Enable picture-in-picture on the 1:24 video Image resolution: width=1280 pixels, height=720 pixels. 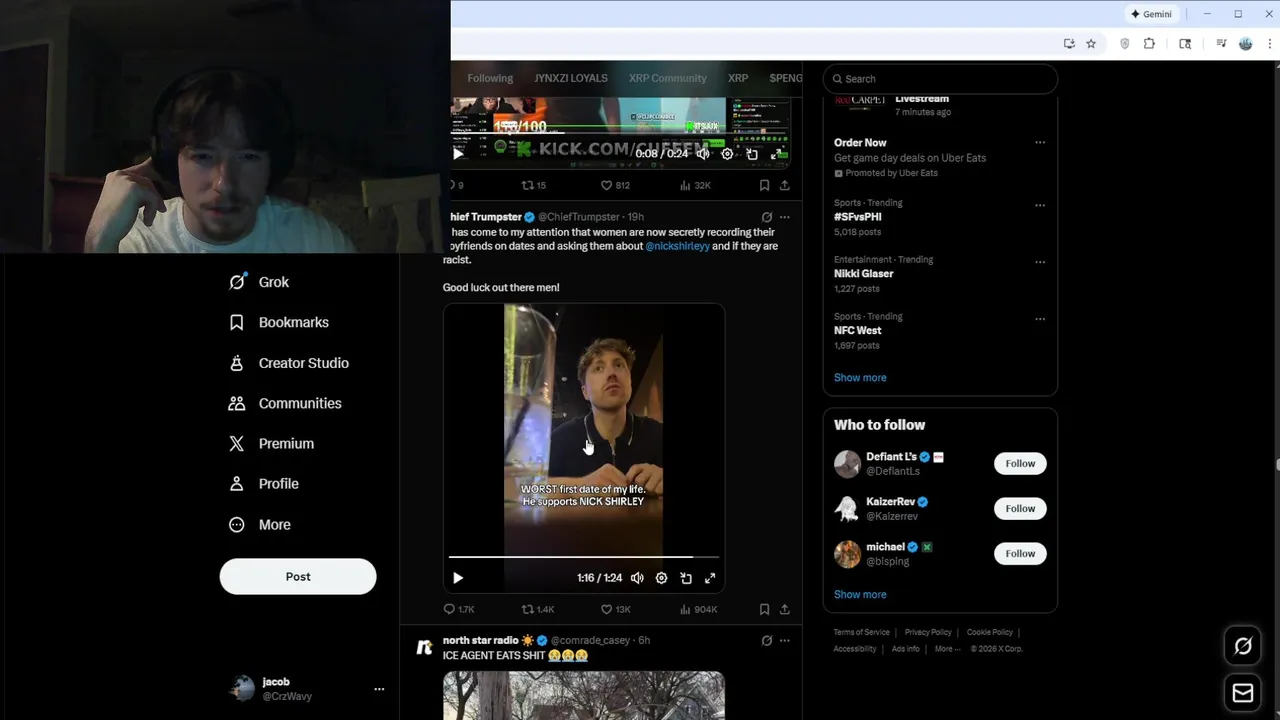[x=686, y=578]
